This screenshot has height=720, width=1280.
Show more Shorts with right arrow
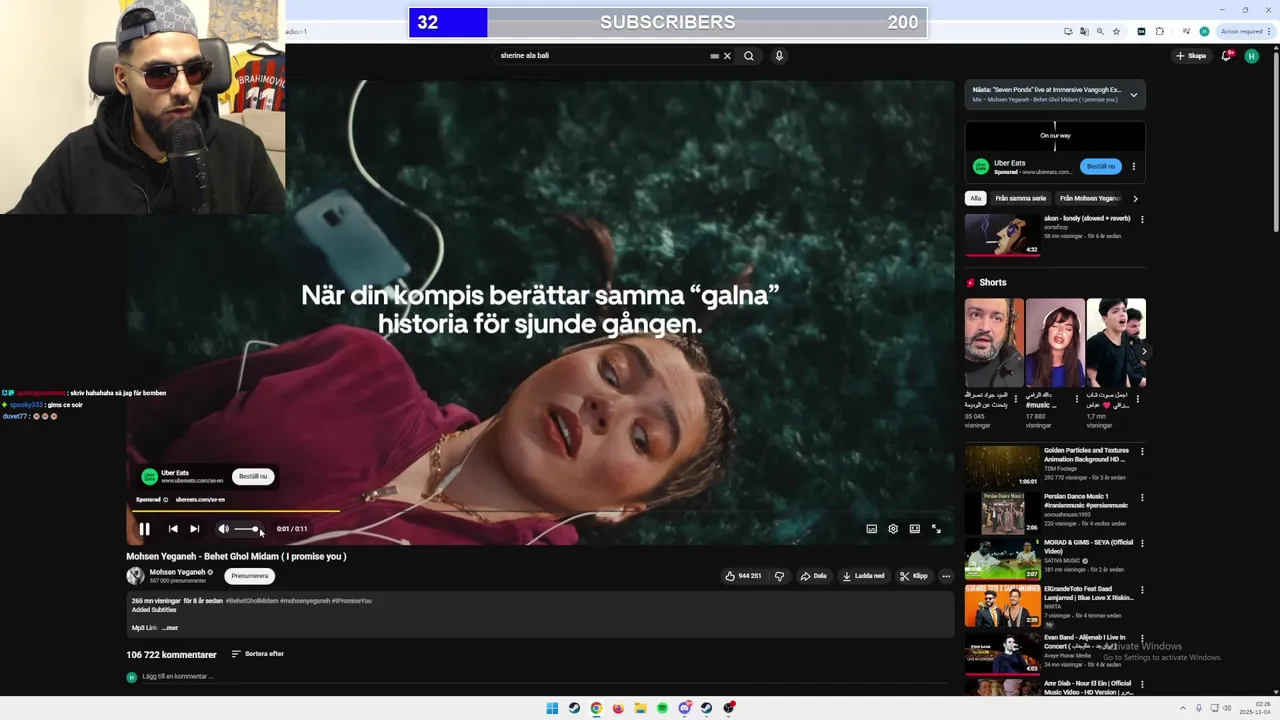(1143, 351)
